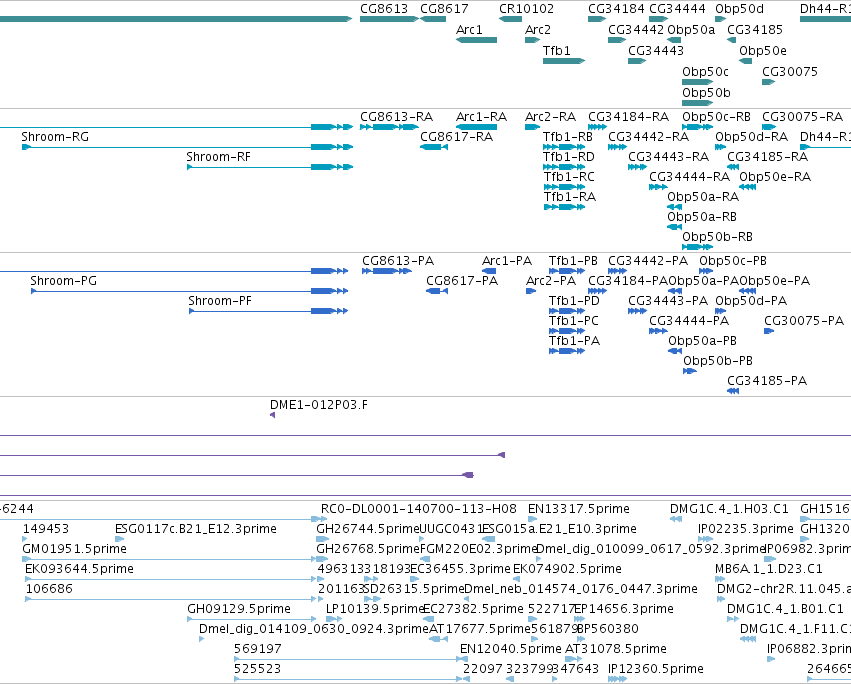The height and width of the screenshot is (684, 851).
Task: Select the EN13317.5prime EST label
Action: point(579,510)
